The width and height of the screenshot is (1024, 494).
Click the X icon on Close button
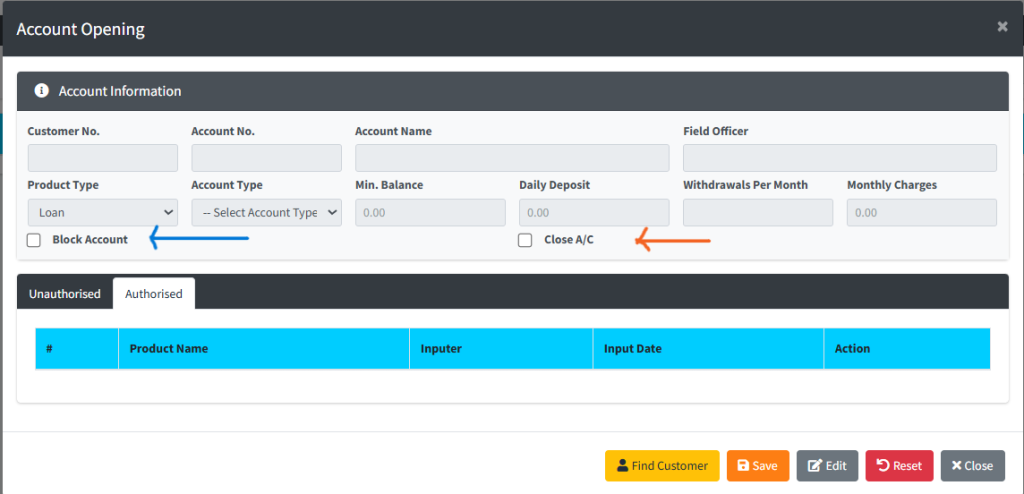point(957,466)
